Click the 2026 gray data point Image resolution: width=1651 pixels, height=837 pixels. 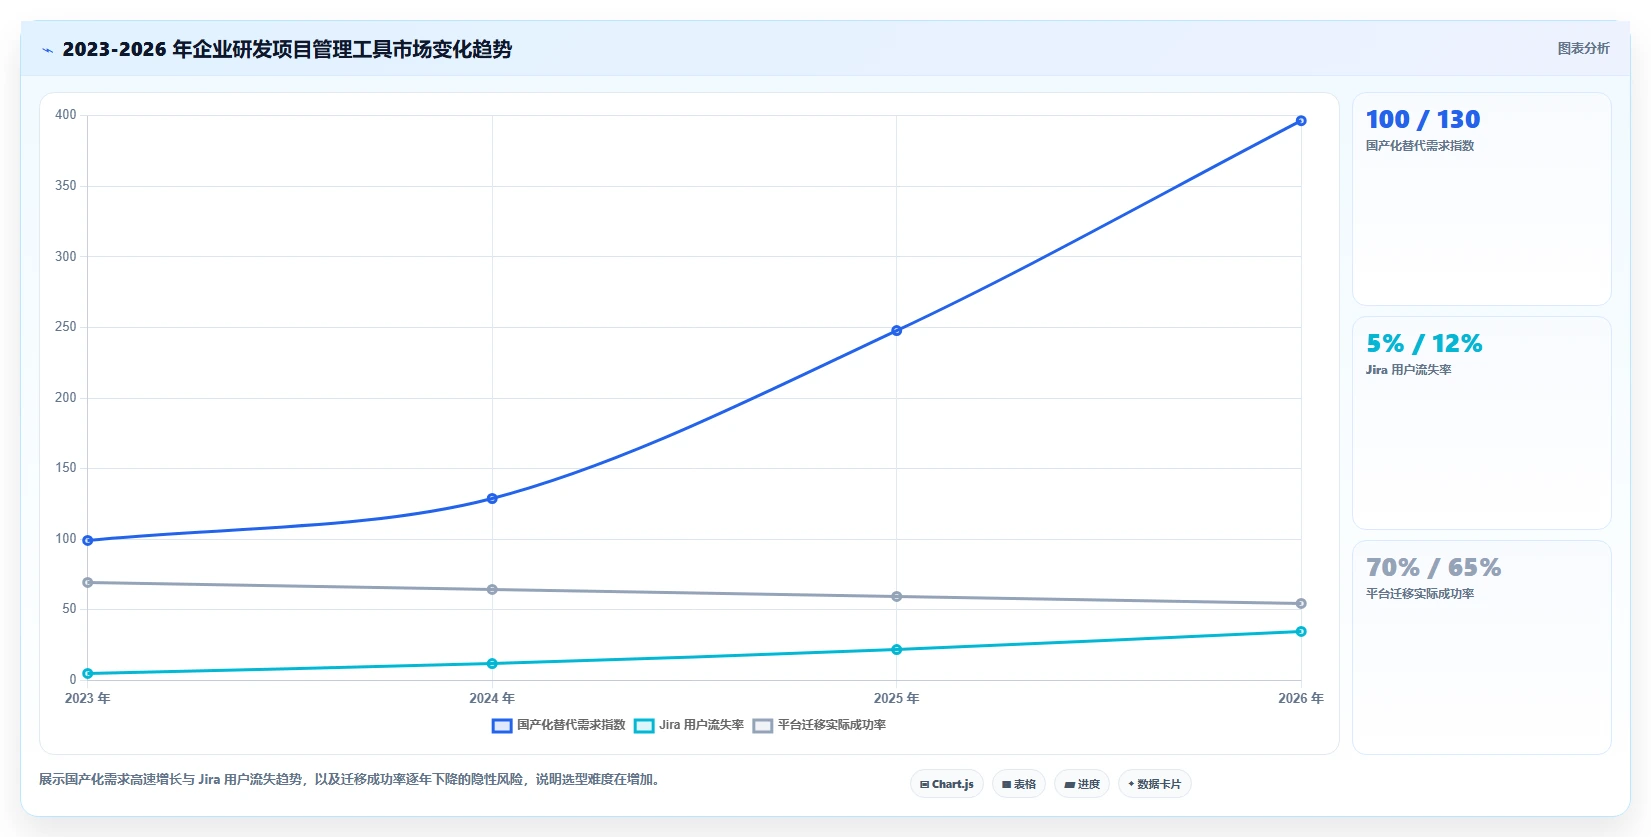click(1301, 603)
